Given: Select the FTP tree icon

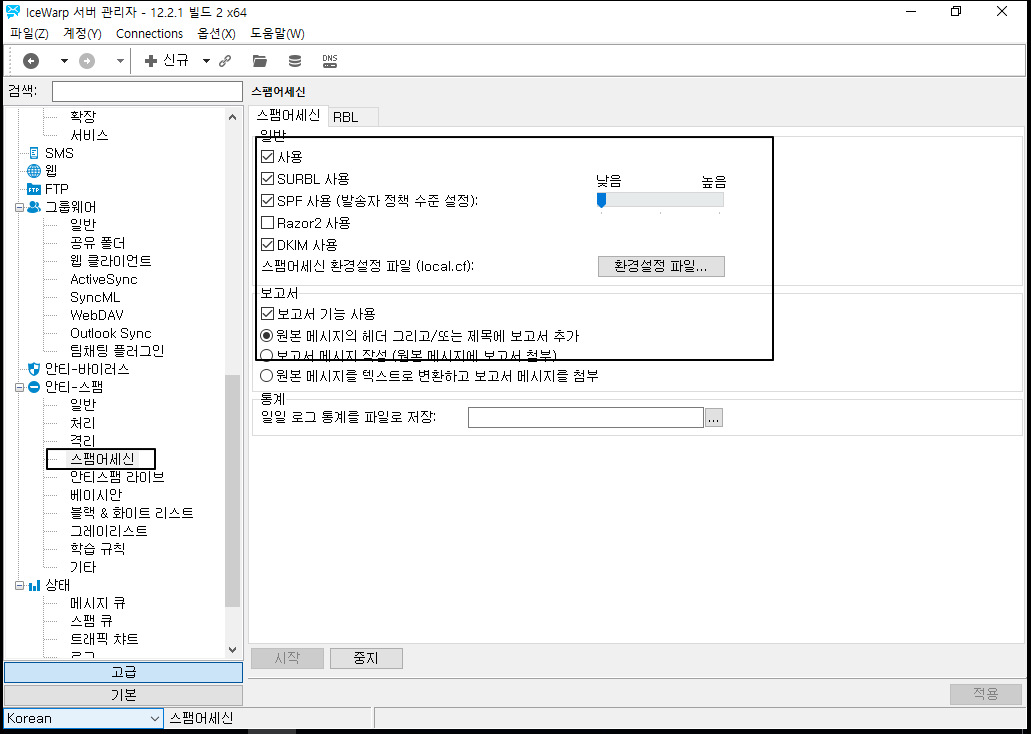Looking at the screenshot, I should (x=34, y=189).
